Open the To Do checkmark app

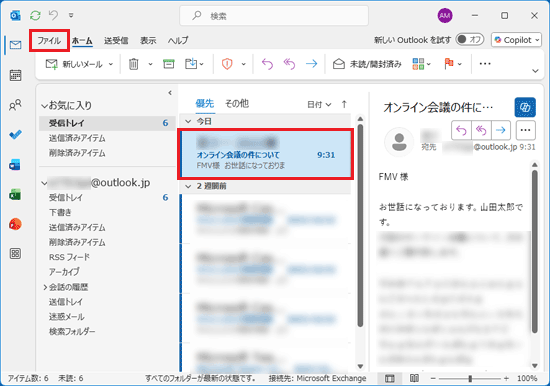[15, 134]
